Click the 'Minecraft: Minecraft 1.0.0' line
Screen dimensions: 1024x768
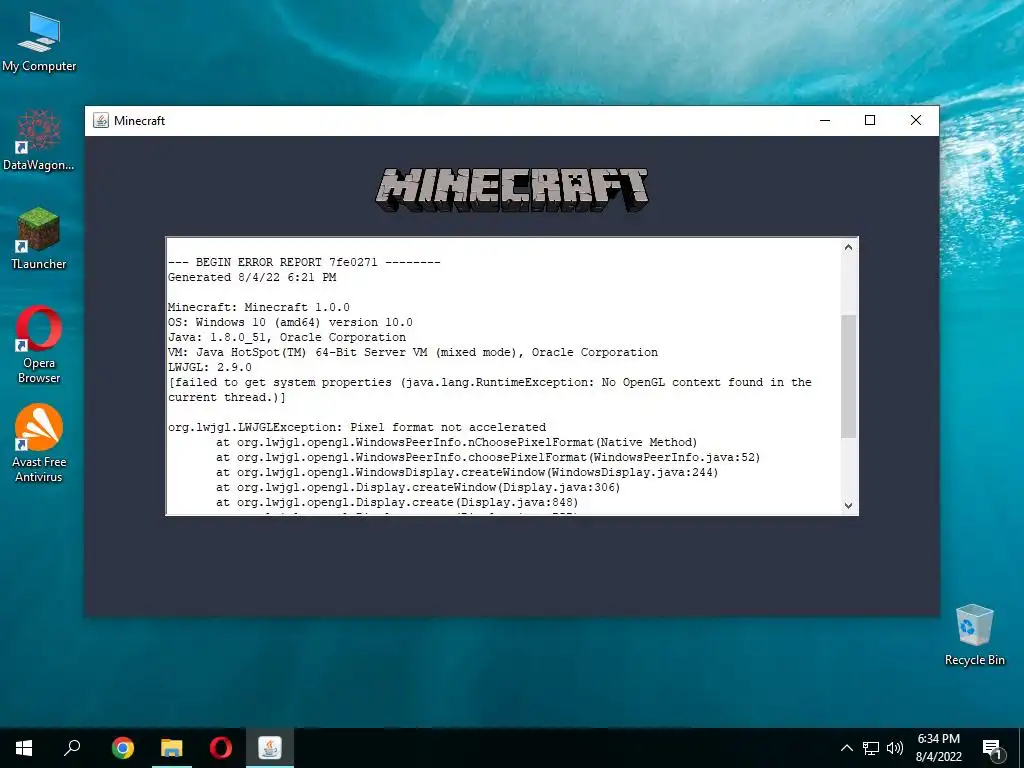point(259,307)
